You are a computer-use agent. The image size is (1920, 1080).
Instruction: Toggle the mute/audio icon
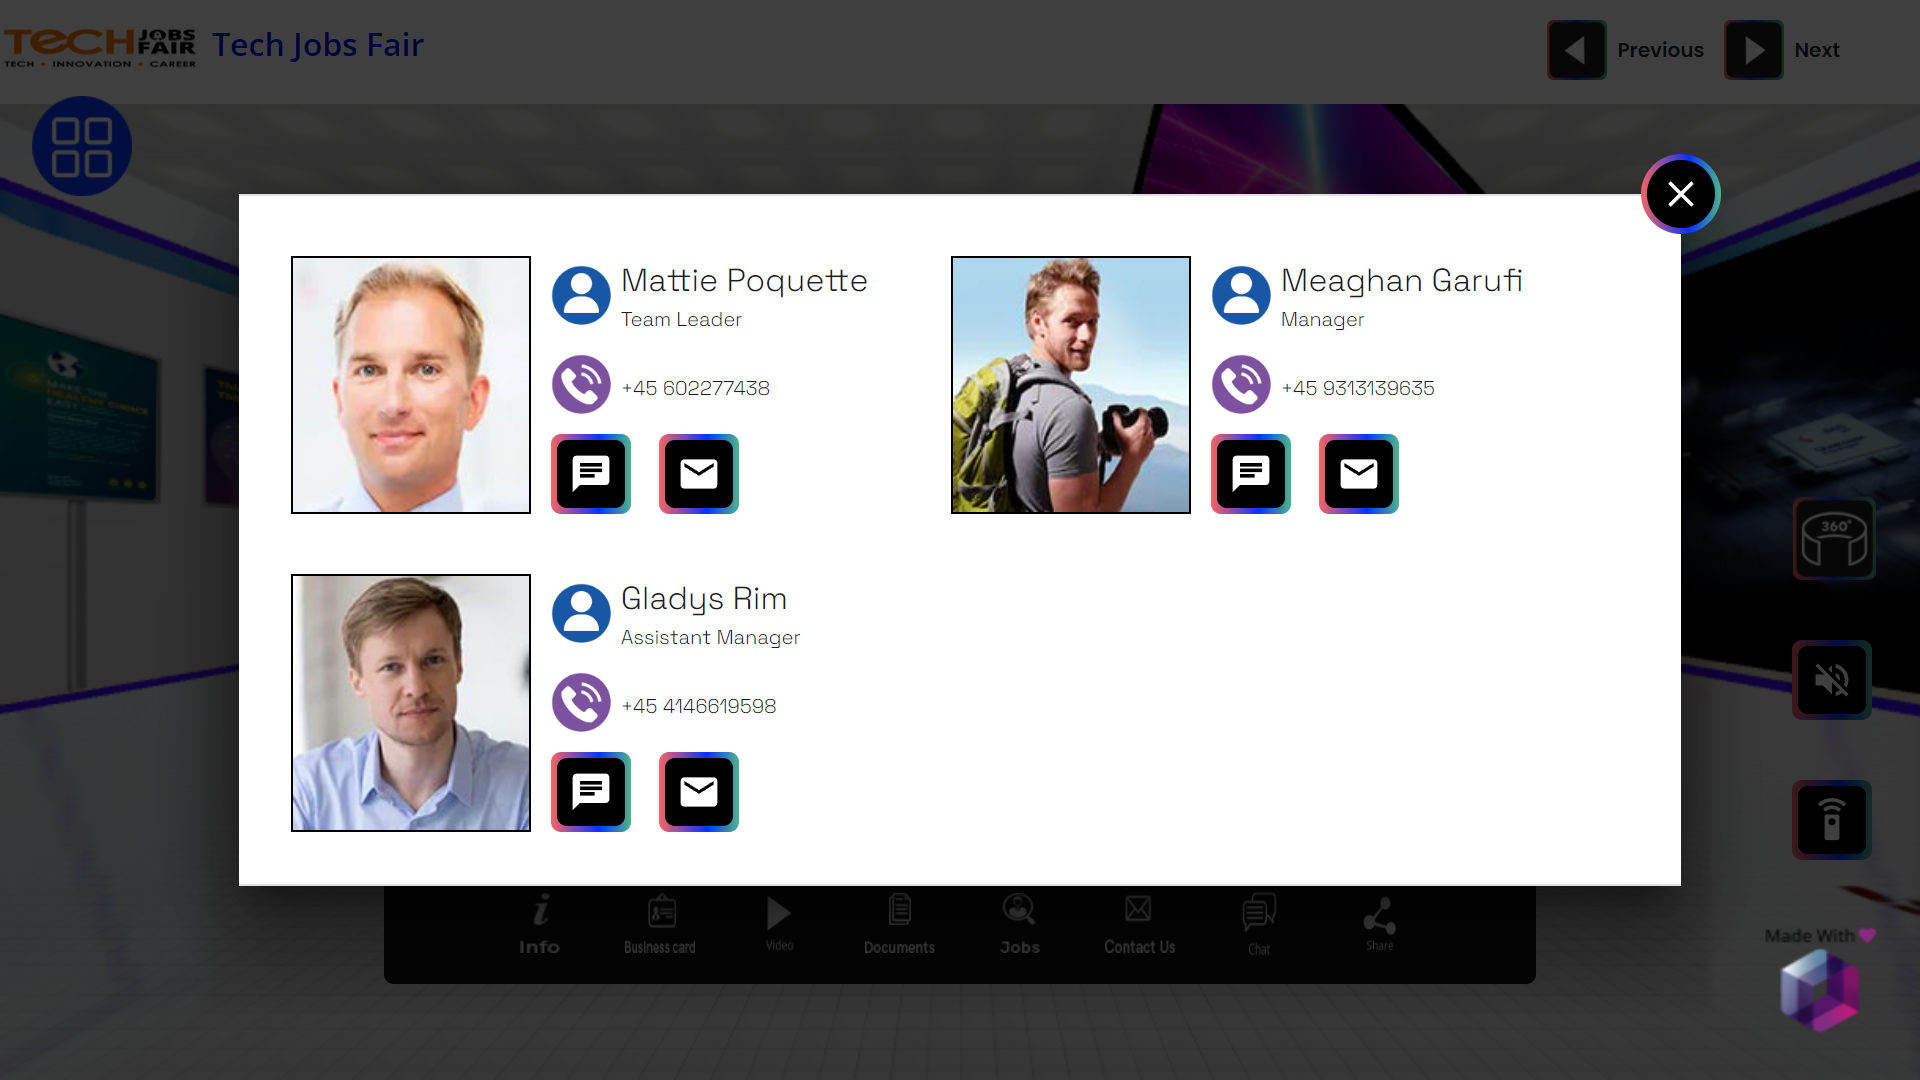pyautogui.click(x=1832, y=679)
